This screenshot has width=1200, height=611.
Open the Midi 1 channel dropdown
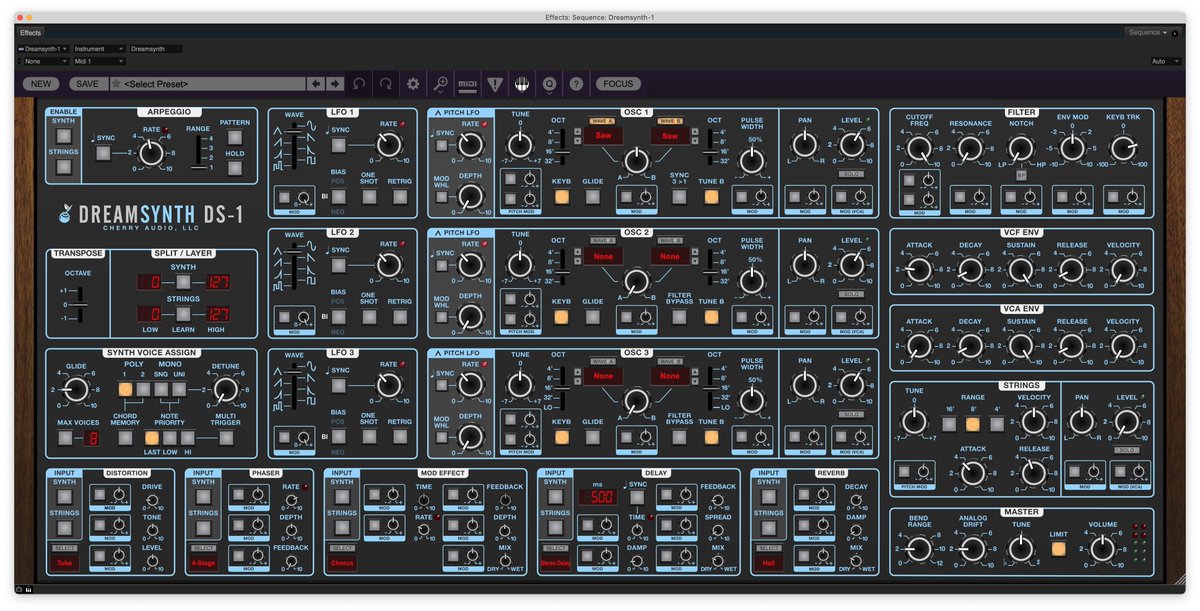click(x=99, y=61)
